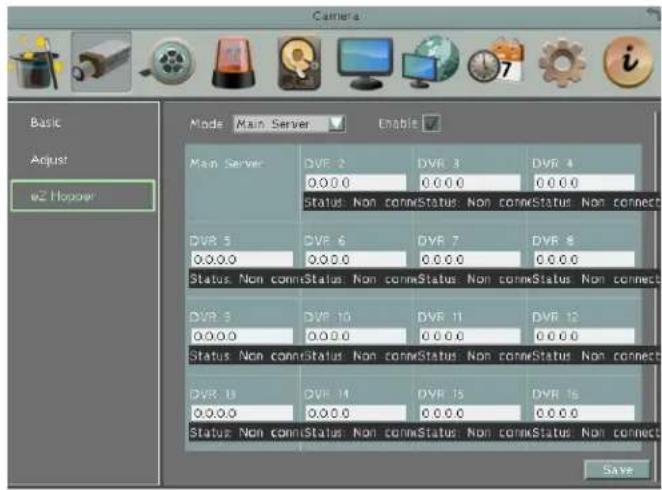
Task: Open the hard disk Storage icon
Action: click(299, 63)
